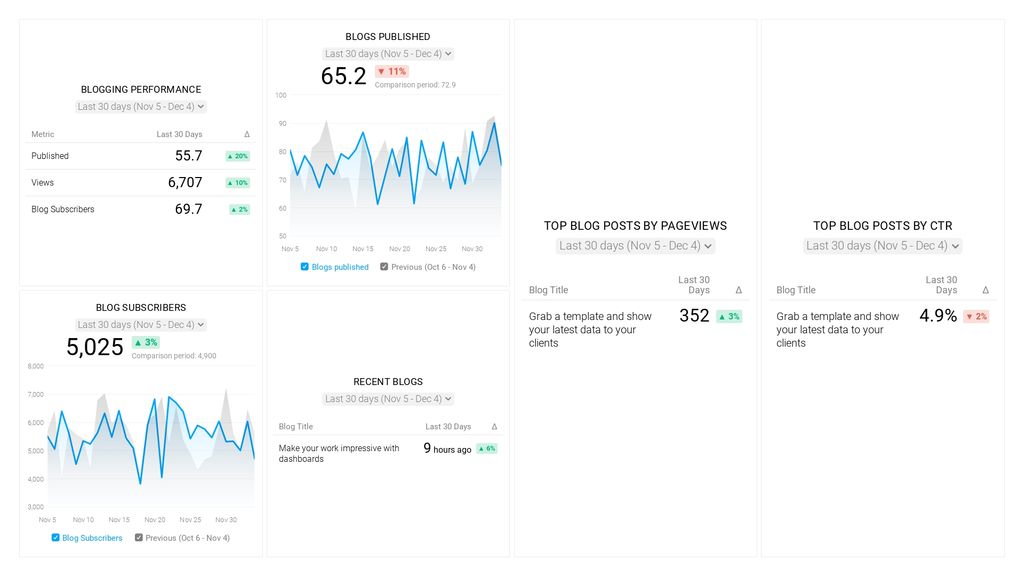Expand the date dropdown on Top Blog Posts by CTR
The height and width of the screenshot is (576, 1024).
coord(881,245)
